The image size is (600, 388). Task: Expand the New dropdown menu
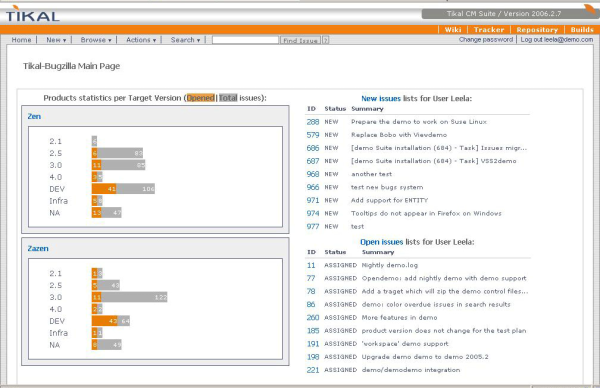point(56,40)
